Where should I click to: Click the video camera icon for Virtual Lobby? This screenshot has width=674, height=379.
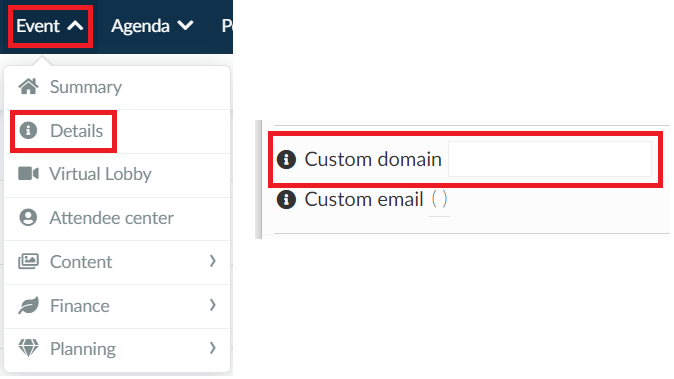[28, 174]
